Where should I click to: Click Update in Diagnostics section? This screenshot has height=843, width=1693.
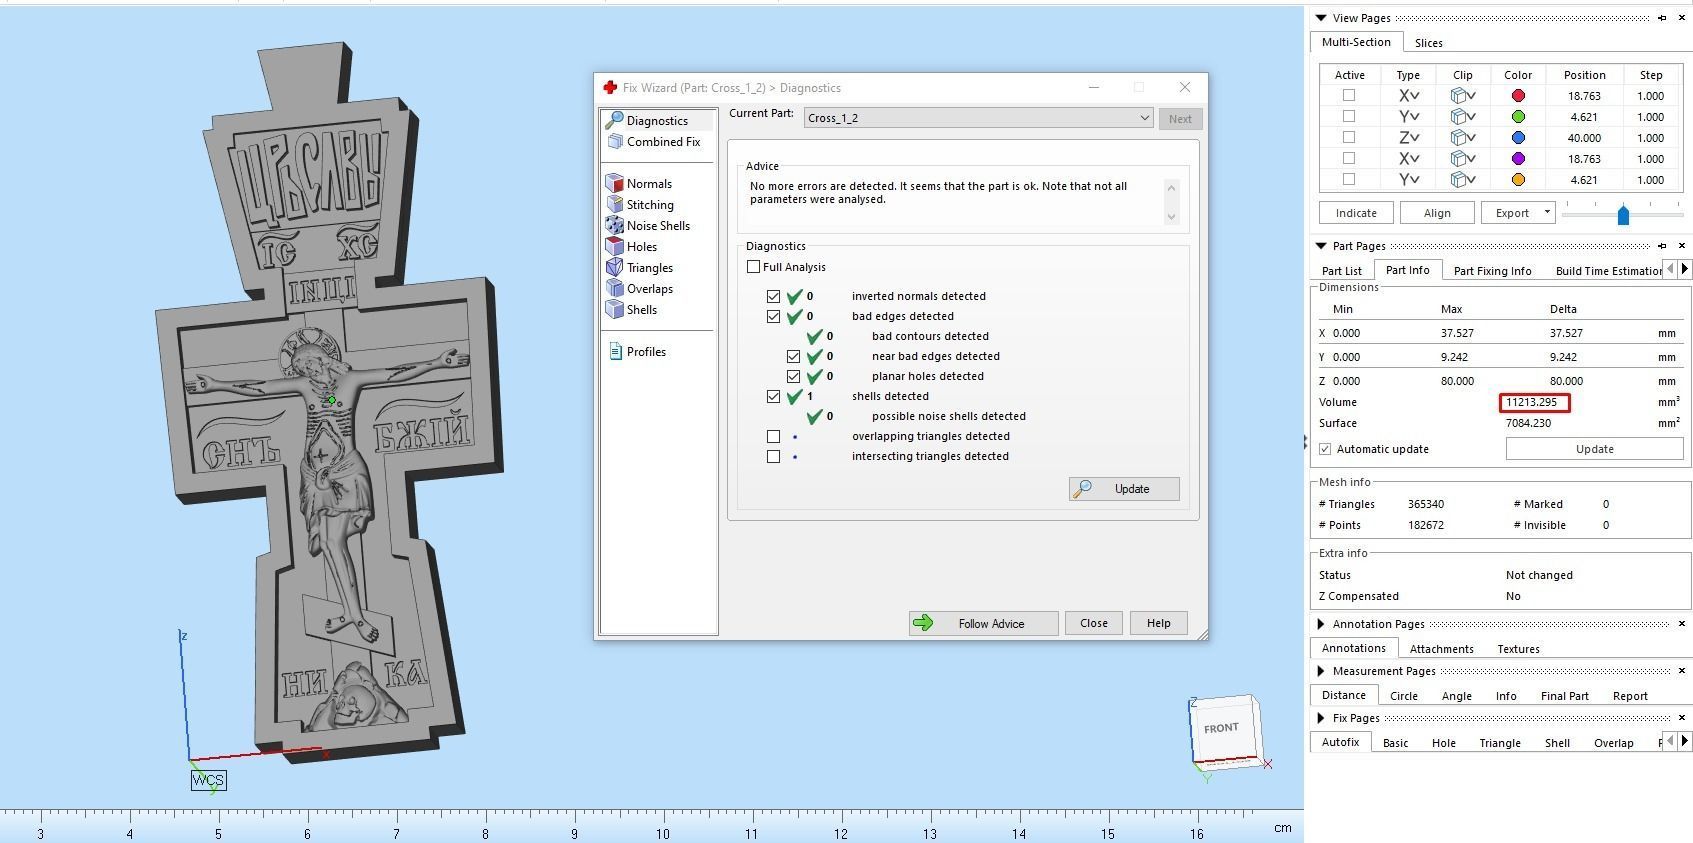coord(1124,489)
